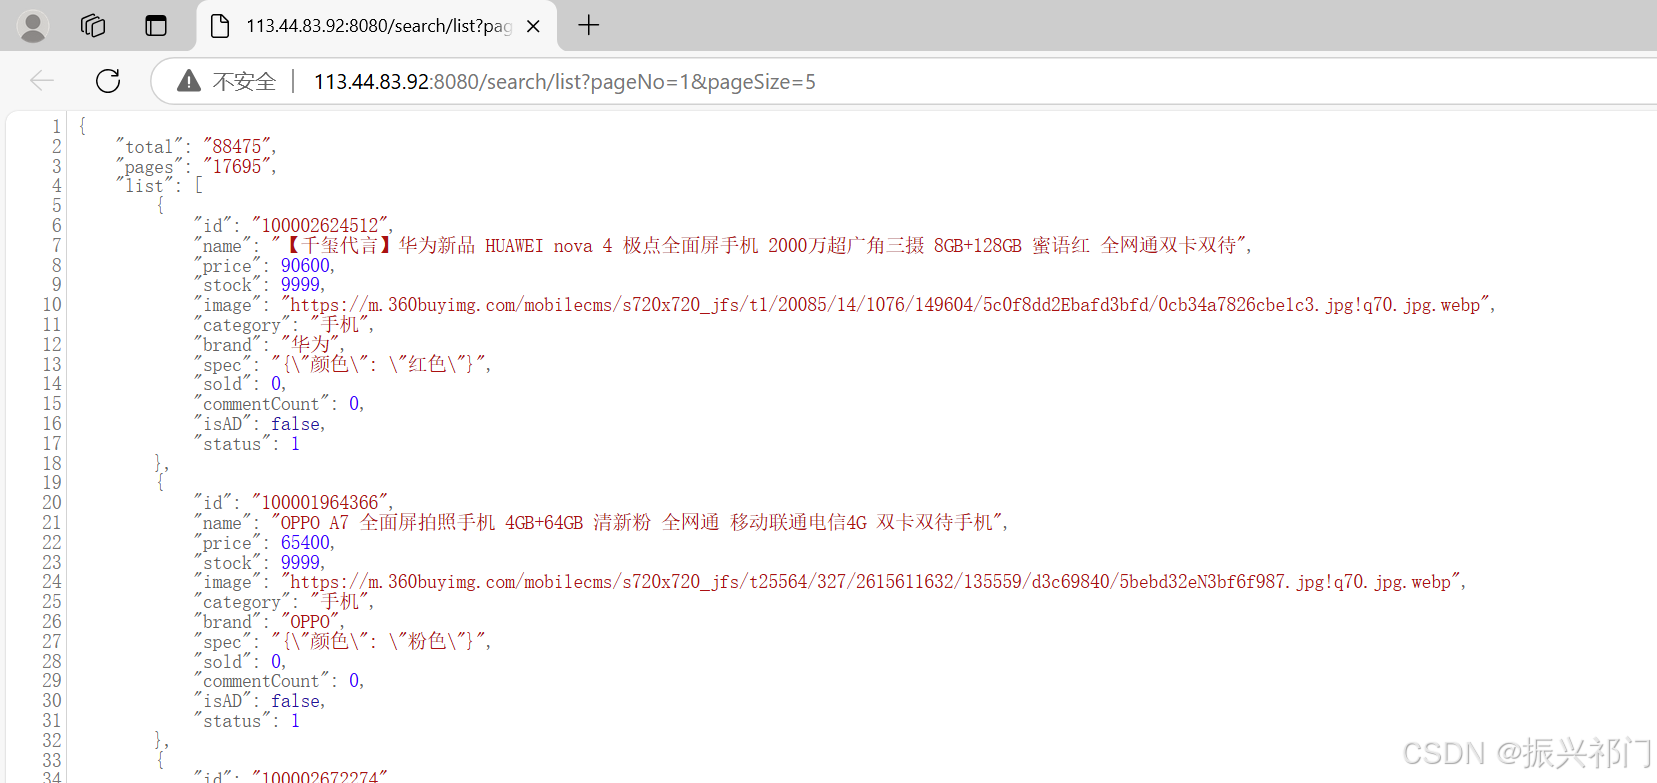Click the 不安全 security label
The image size is (1657, 783).
coord(244,82)
